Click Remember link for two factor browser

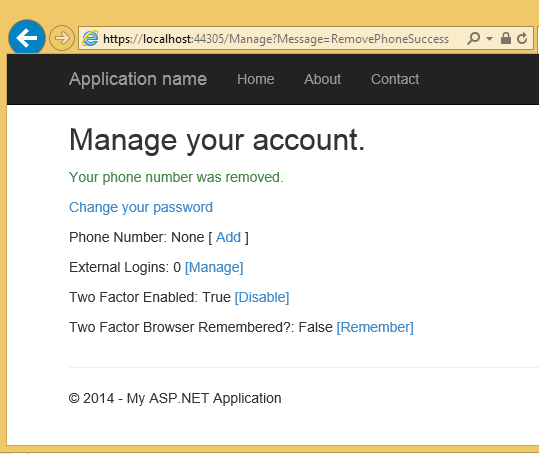(375, 327)
